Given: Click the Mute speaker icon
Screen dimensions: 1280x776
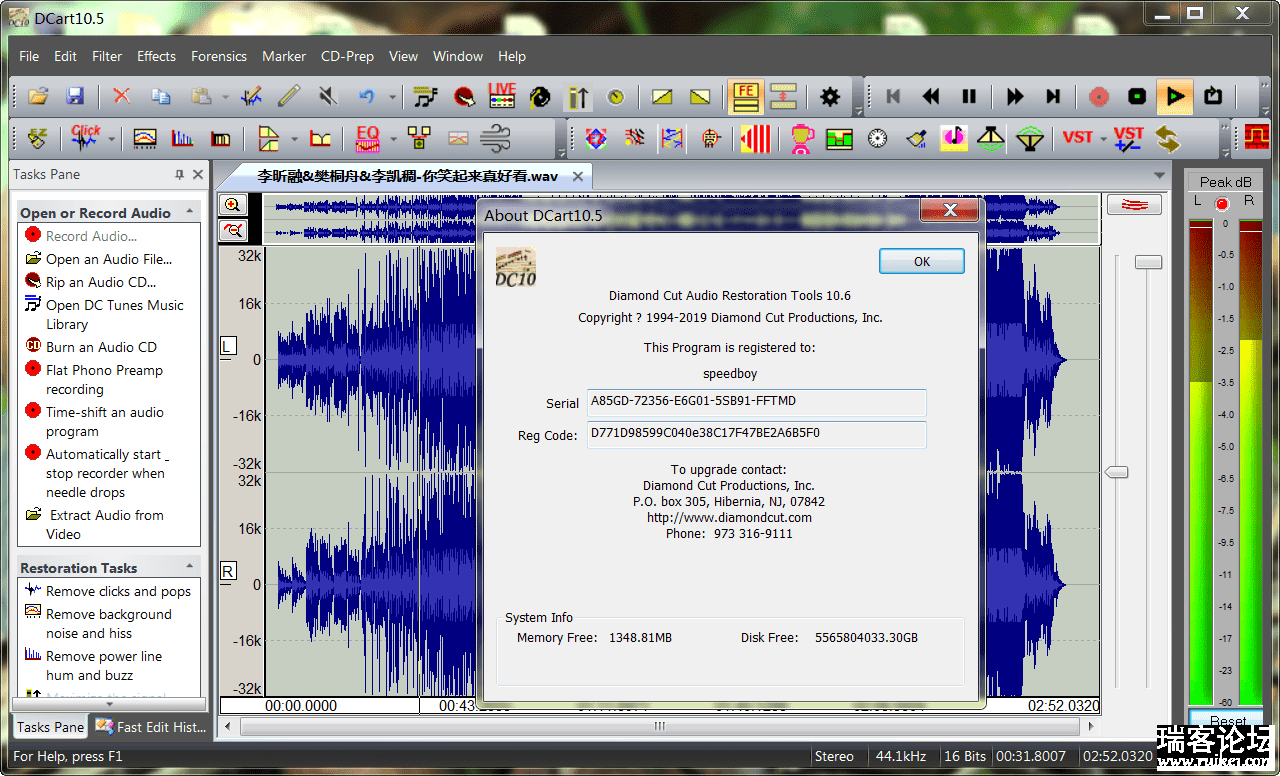Looking at the screenshot, I should tap(328, 97).
